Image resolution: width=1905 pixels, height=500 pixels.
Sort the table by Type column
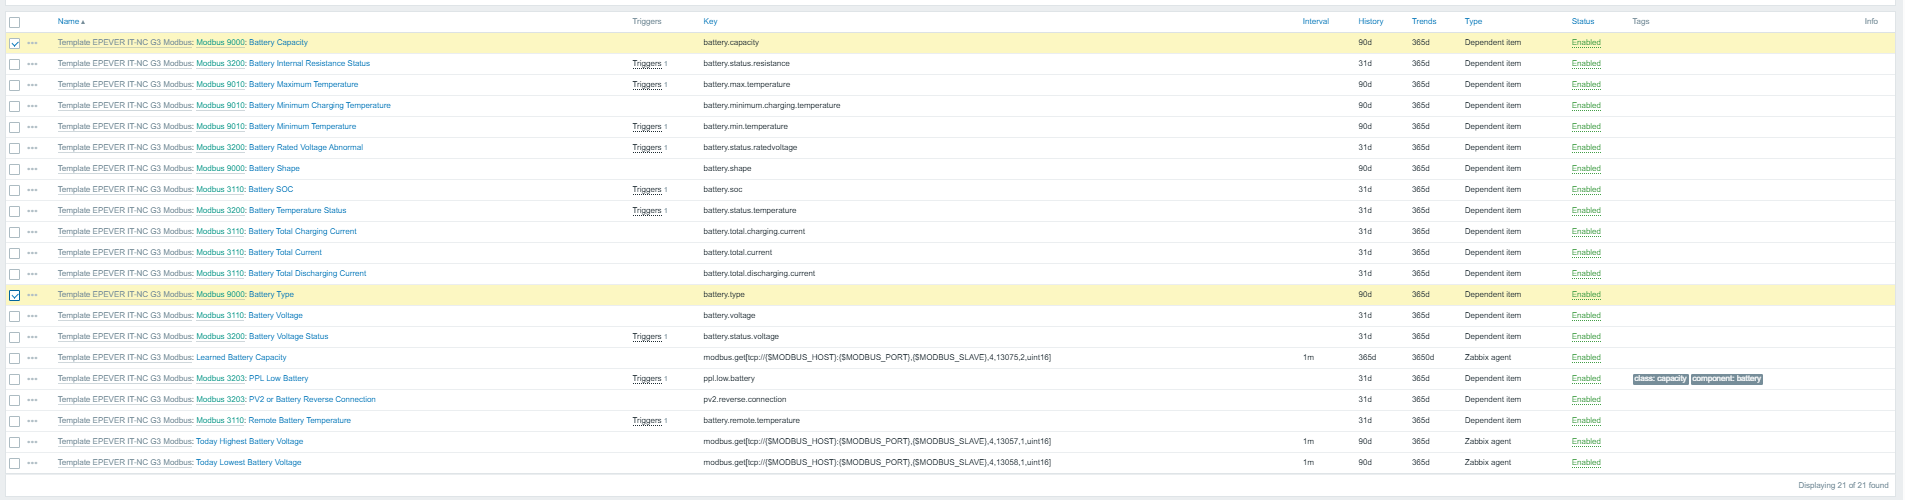click(1473, 21)
